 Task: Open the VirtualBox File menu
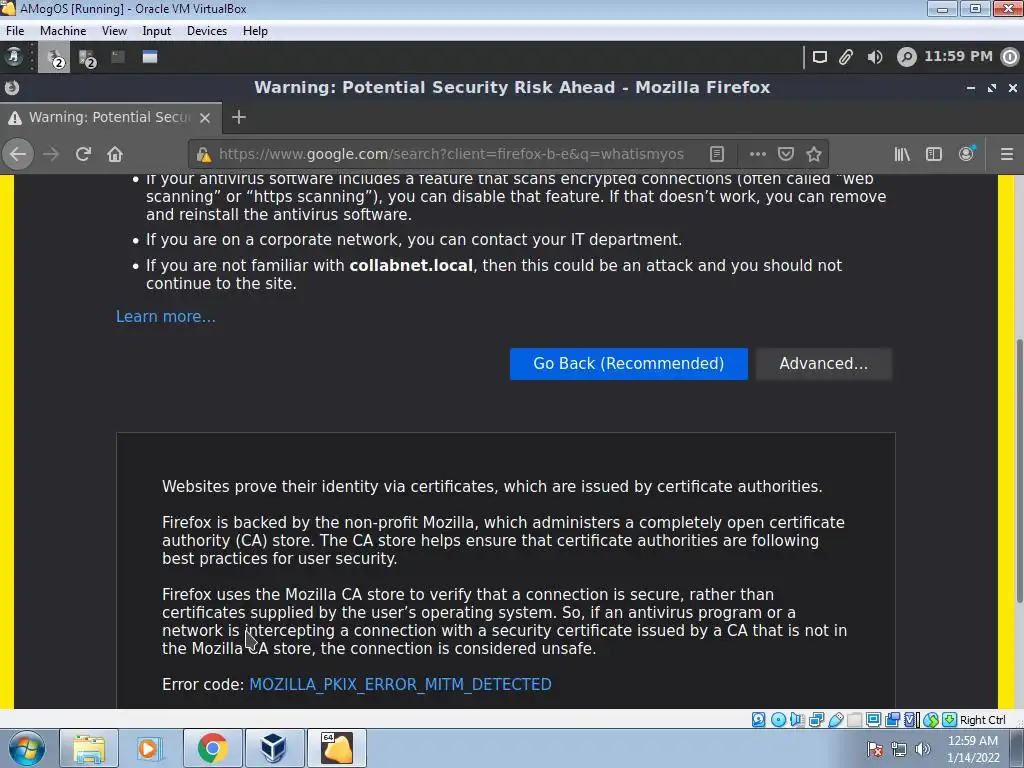point(15,31)
